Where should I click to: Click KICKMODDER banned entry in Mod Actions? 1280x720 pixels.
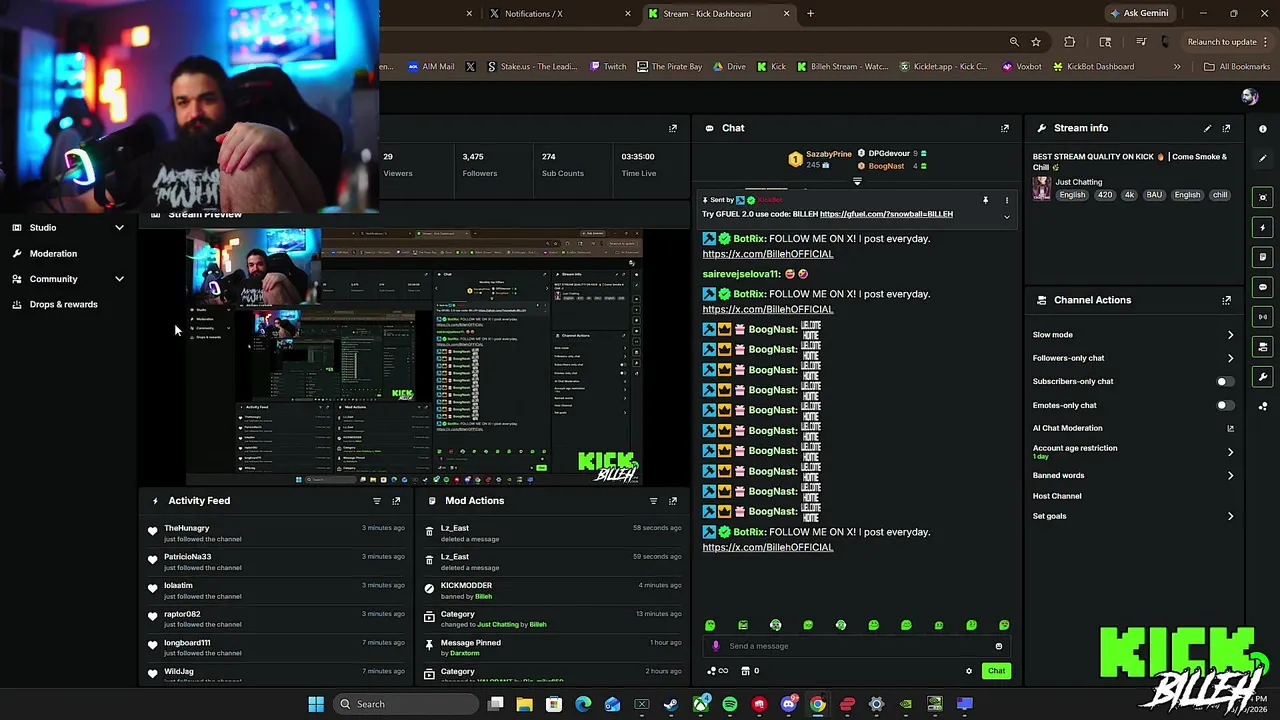tap(554, 591)
